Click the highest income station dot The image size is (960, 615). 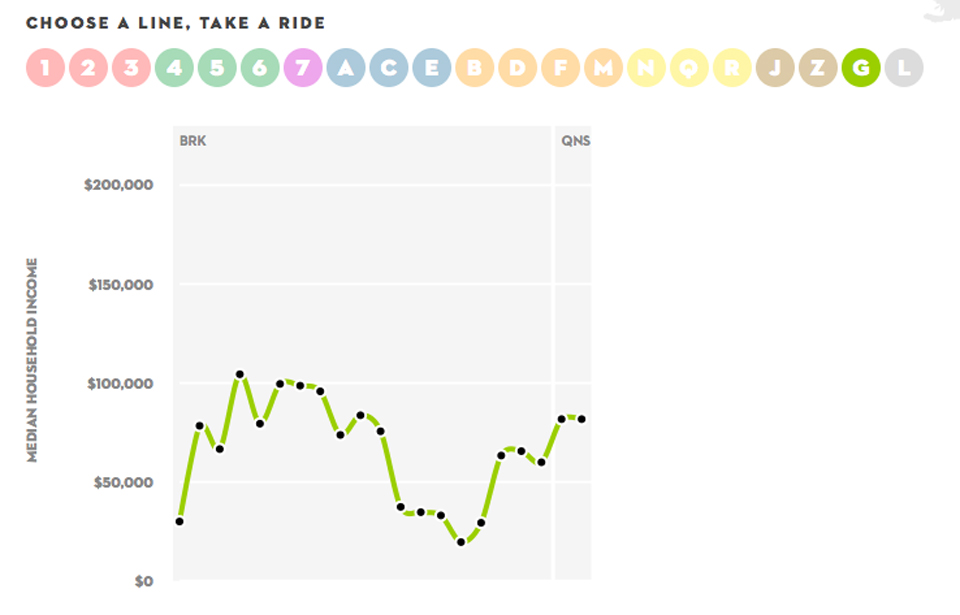tap(240, 375)
